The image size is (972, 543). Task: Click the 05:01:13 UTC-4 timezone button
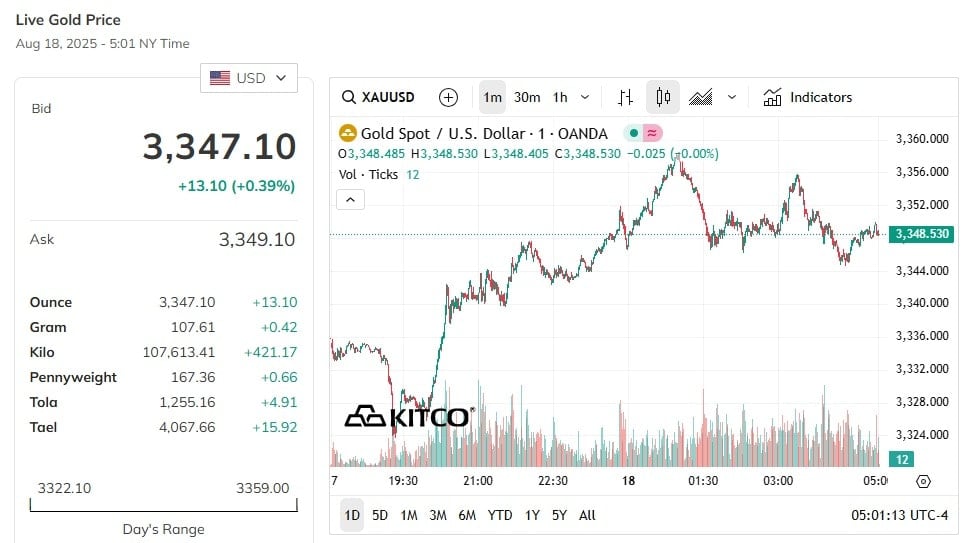tap(899, 515)
